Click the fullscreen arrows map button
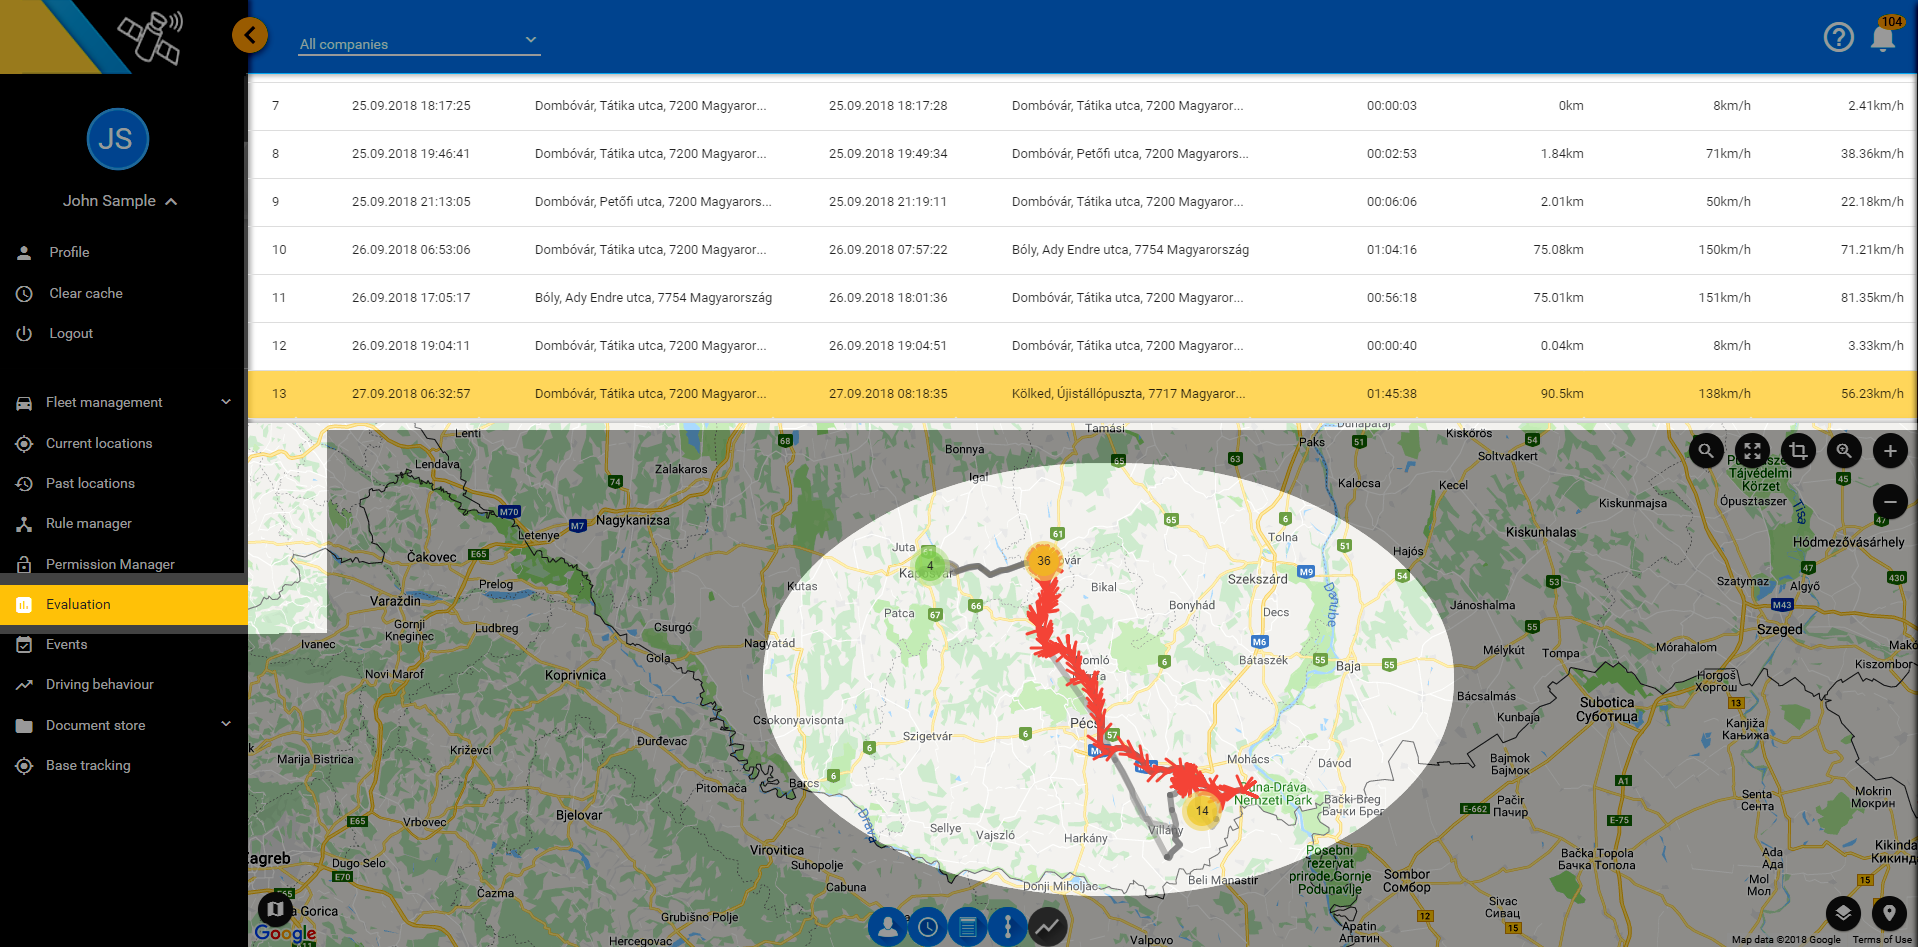Image resolution: width=1918 pixels, height=947 pixels. 1752,451
